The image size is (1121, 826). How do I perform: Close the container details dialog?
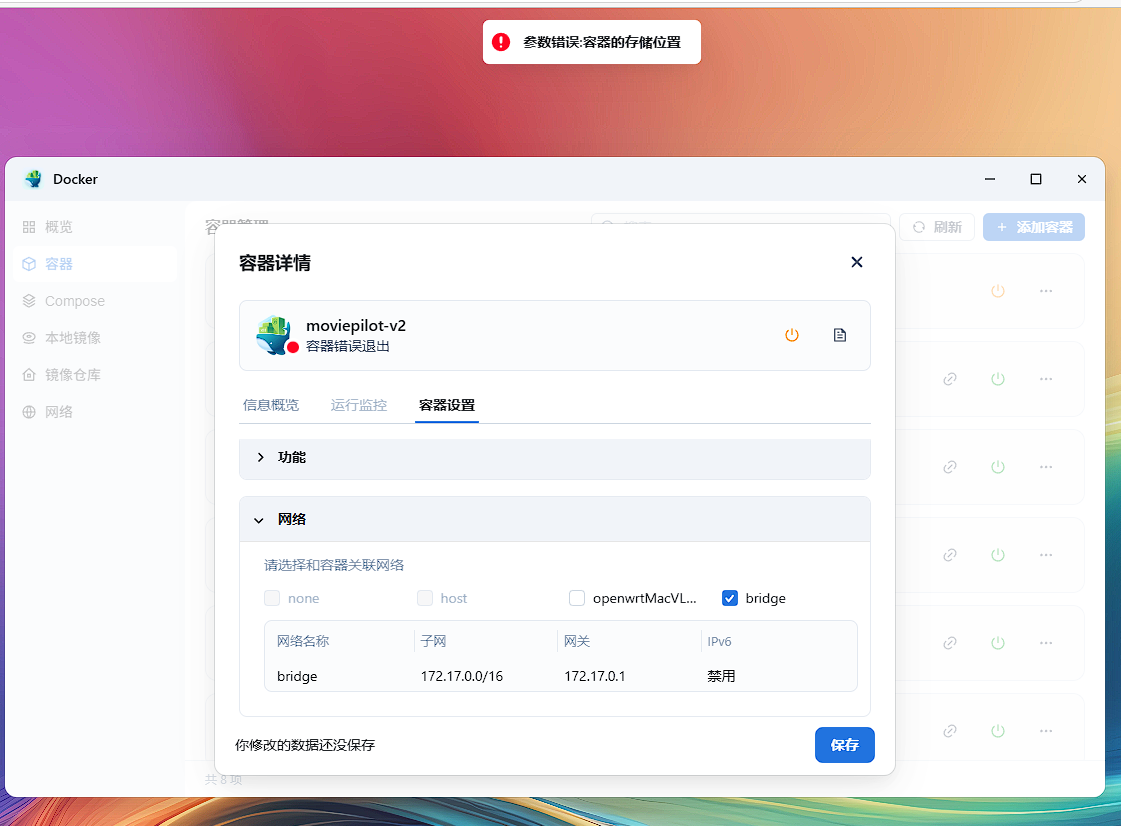tap(856, 262)
